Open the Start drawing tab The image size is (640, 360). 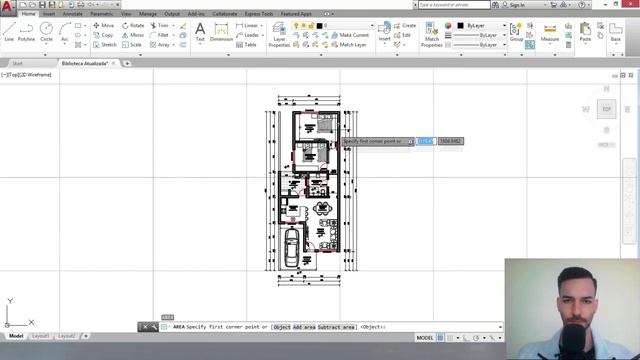[18, 63]
